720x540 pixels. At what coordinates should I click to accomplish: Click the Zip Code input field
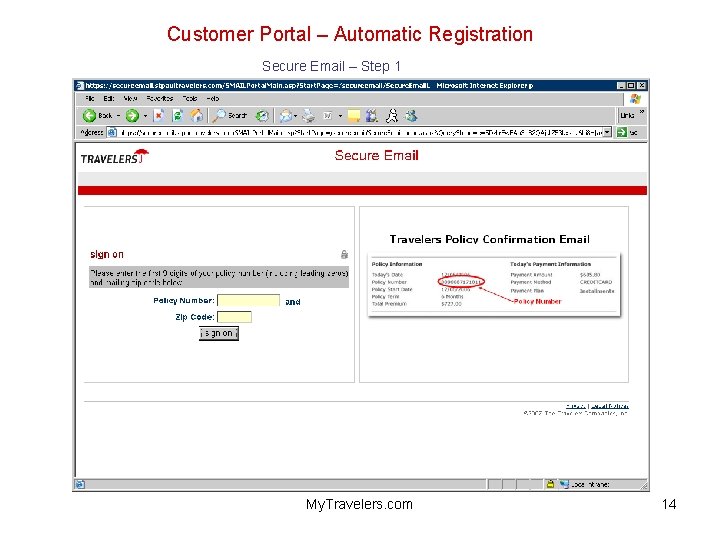point(234,317)
